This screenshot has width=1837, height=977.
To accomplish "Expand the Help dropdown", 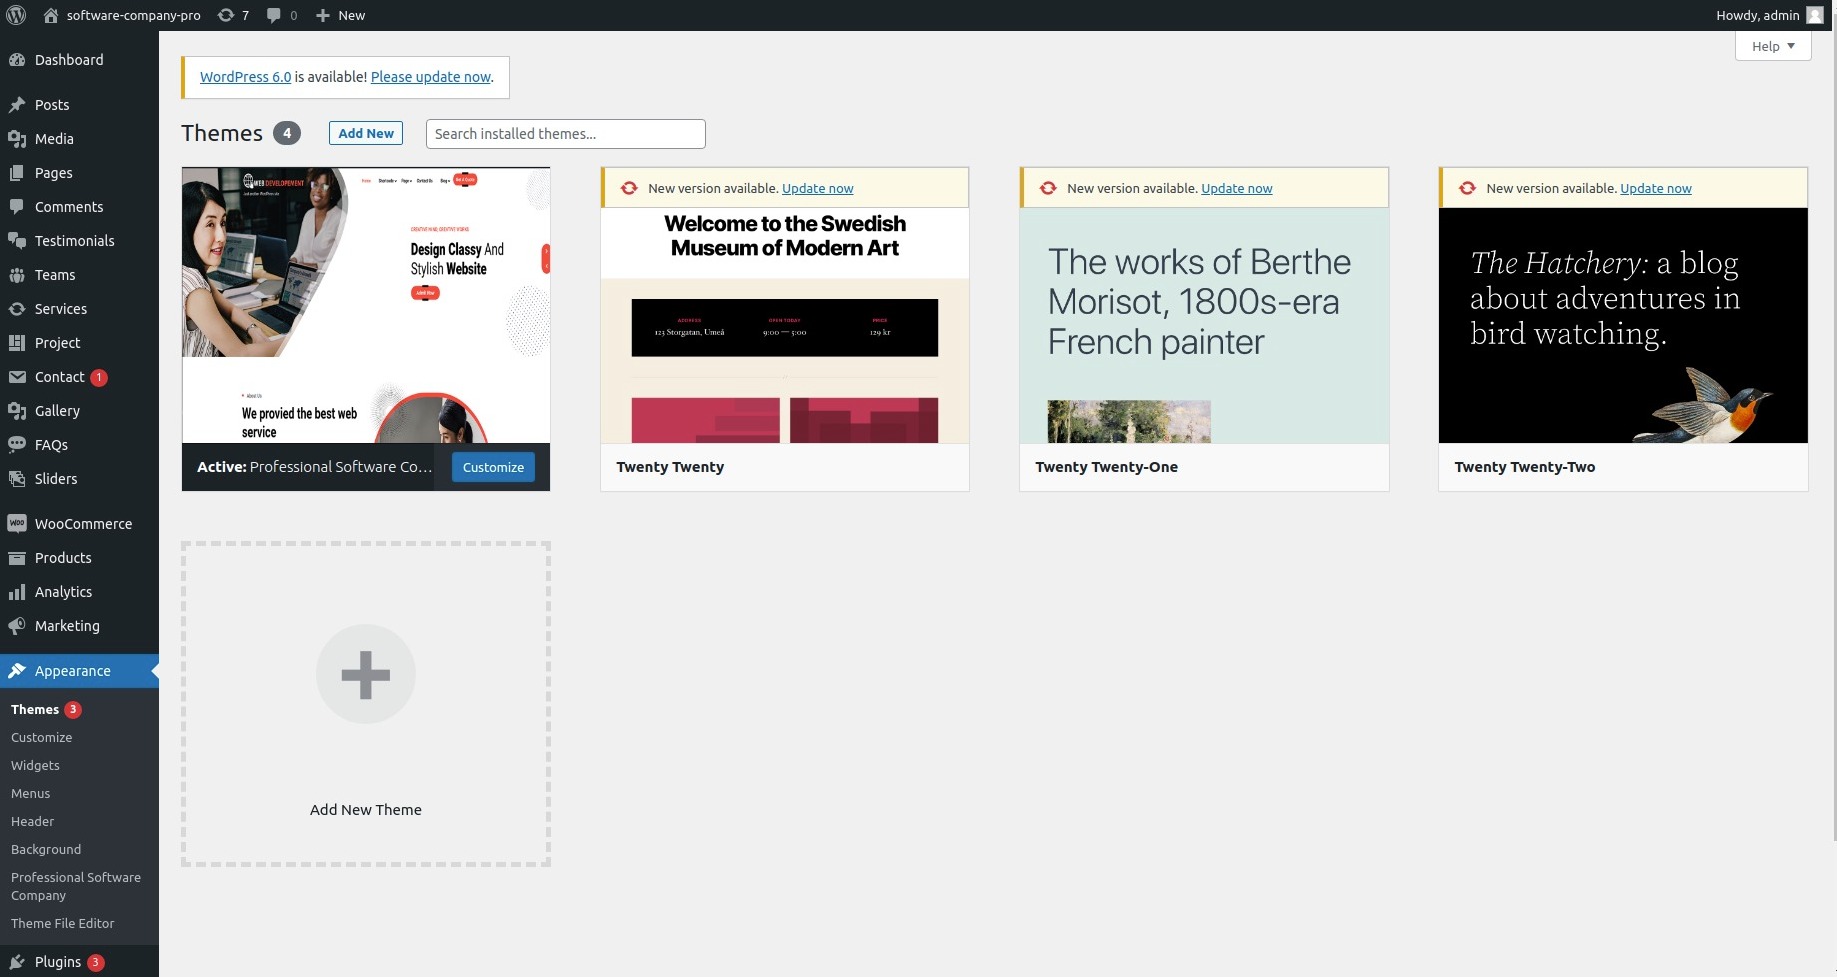I will (1773, 46).
